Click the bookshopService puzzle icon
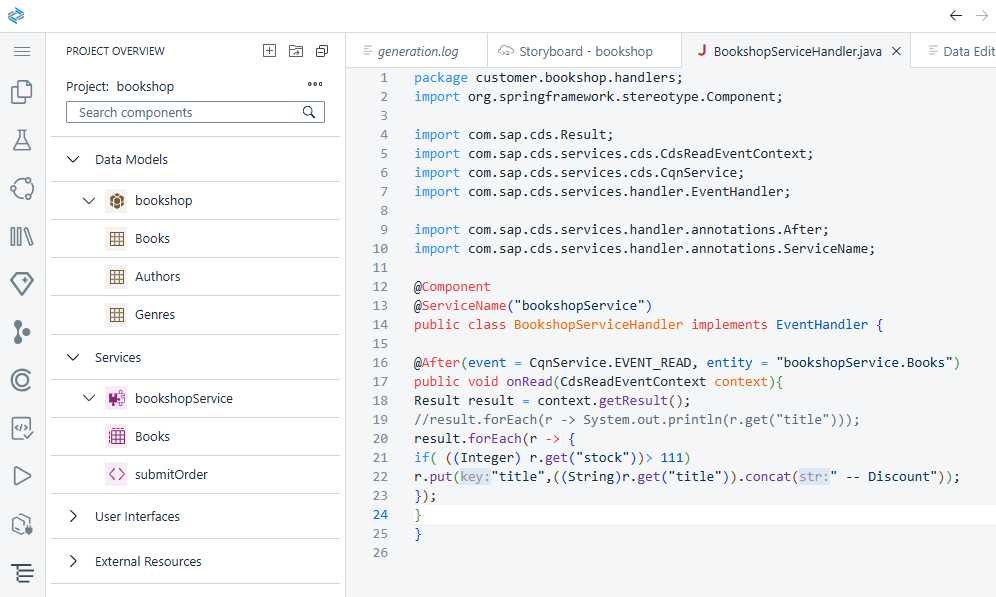996x597 pixels. [x=116, y=399]
